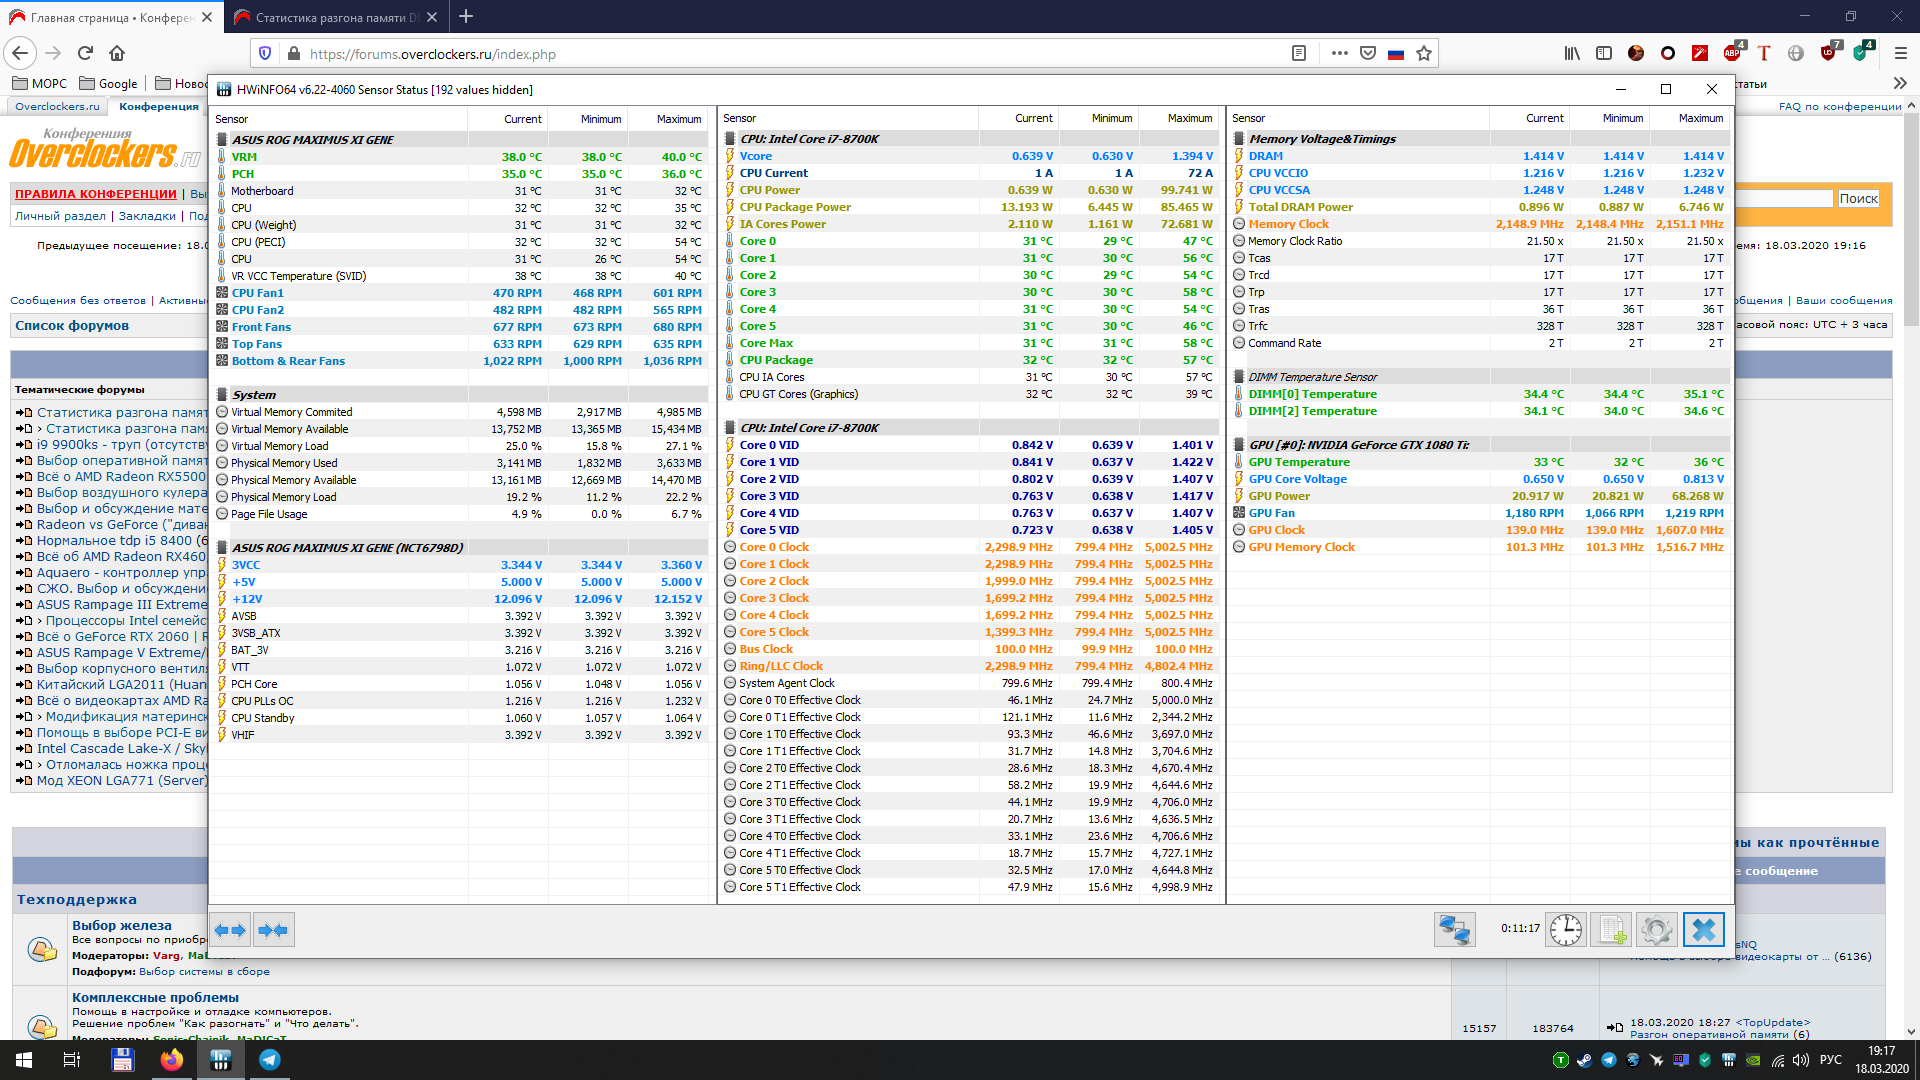Viewport: 1920px width, 1080px height.
Task: Open Adblock Plus extension icon
Action: (x=1732, y=53)
